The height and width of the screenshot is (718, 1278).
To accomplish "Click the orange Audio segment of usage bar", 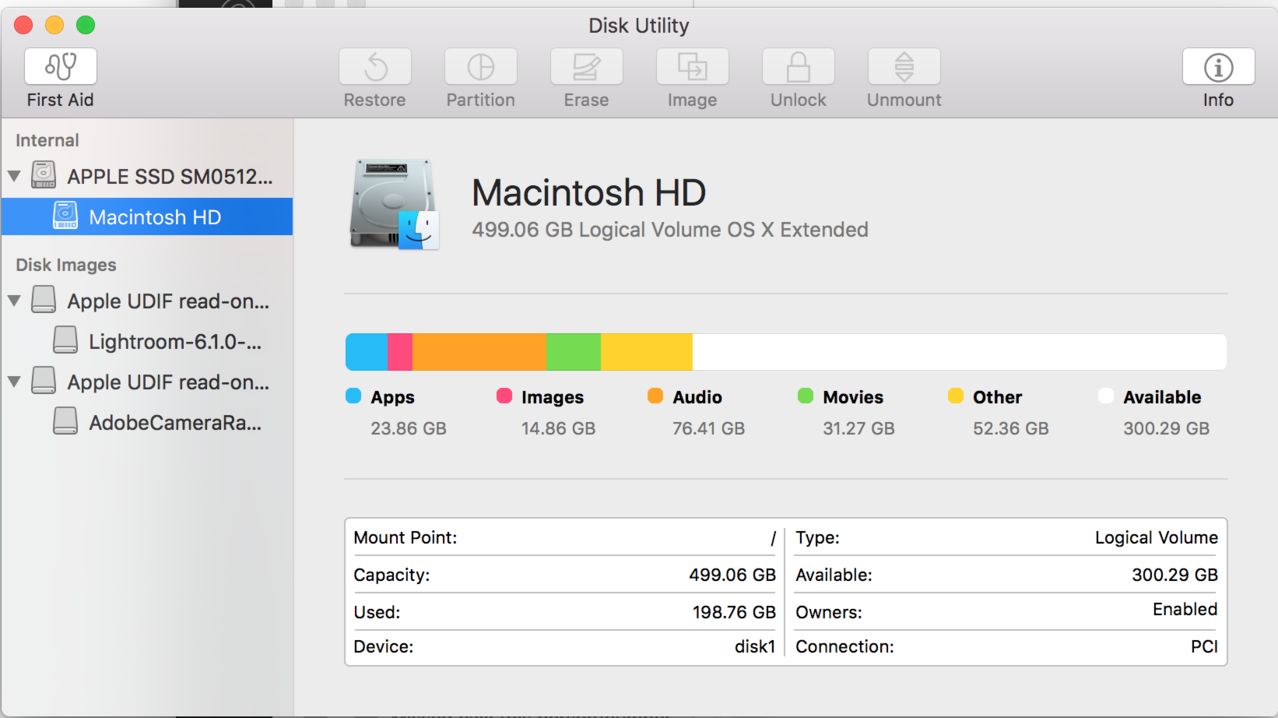I will 479,352.
